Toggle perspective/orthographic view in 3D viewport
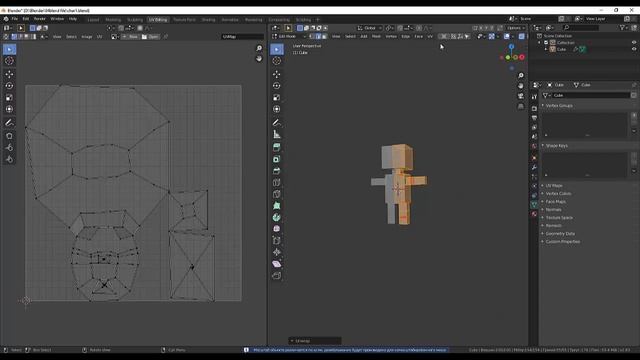Screen dimensions: 640x360 (521, 106)
